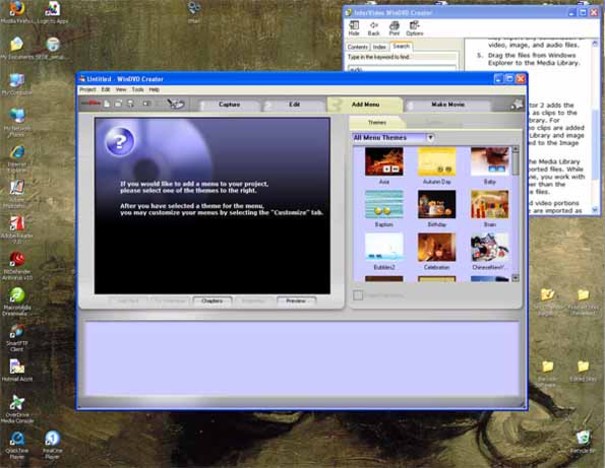Click the blue question mark help icon
The image size is (605, 468).
coord(120,142)
